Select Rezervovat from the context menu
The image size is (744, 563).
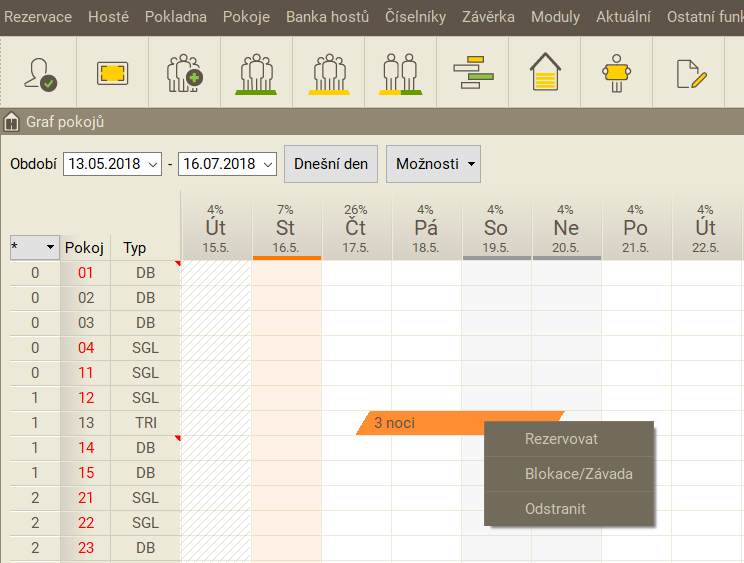[x=561, y=439]
